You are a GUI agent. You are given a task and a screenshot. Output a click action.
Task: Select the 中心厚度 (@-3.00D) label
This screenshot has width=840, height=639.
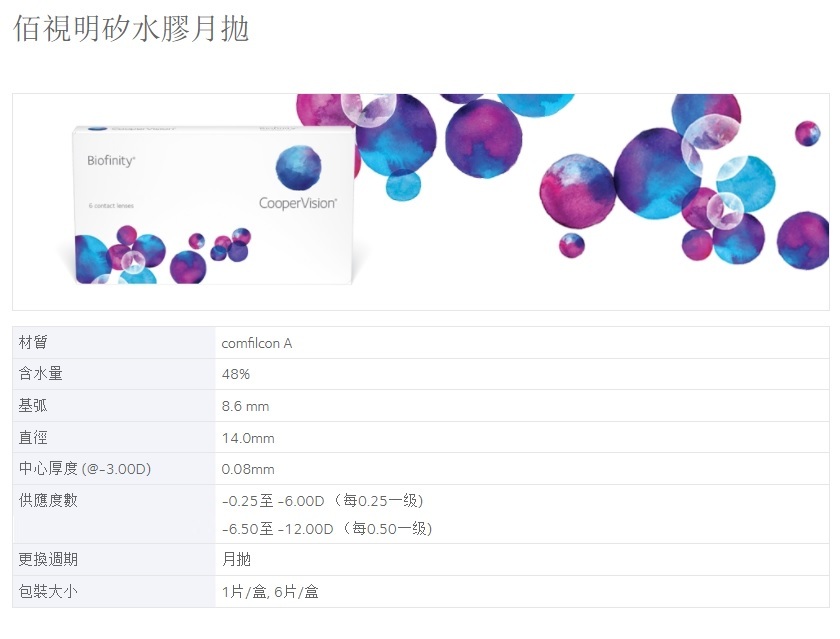85,469
